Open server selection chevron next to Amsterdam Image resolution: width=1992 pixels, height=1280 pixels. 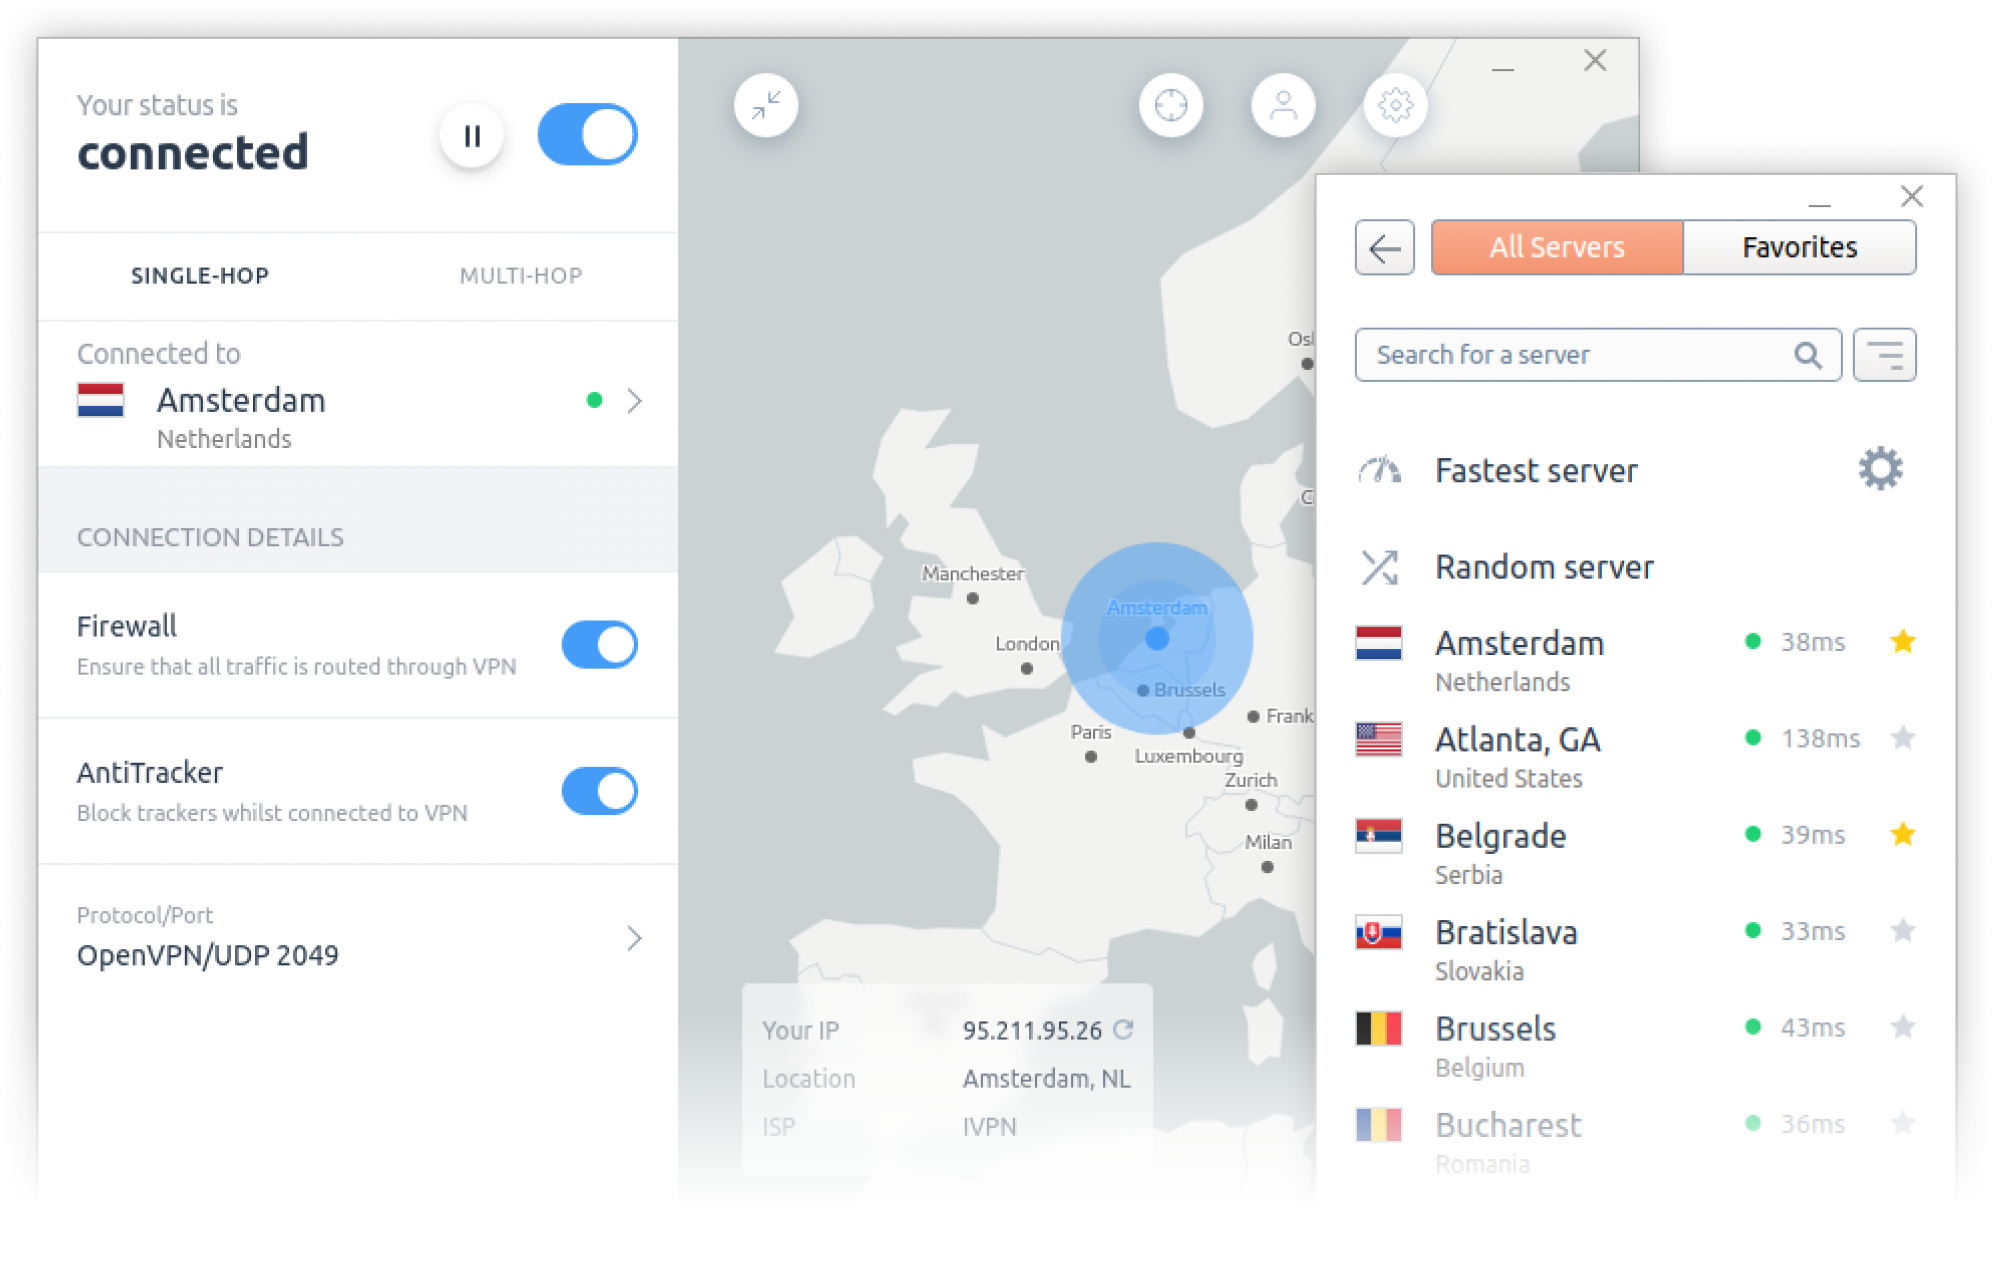coord(634,401)
